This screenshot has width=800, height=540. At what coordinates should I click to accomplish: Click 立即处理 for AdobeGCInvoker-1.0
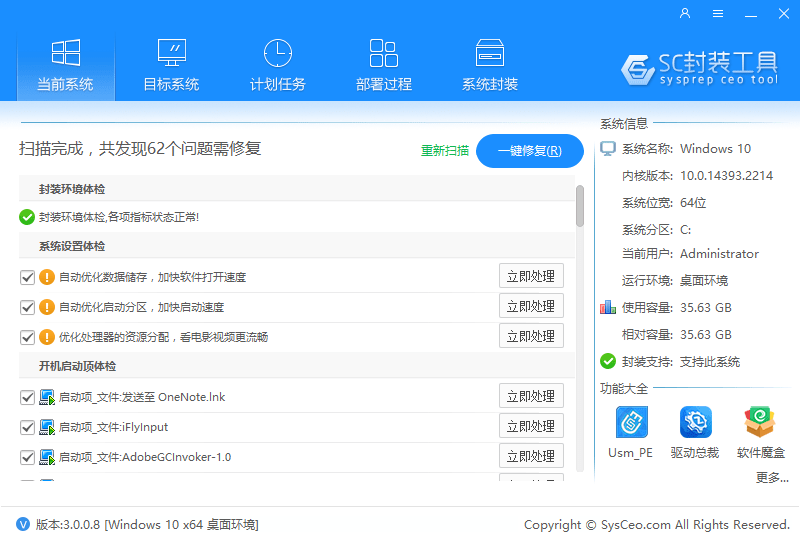pos(531,456)
